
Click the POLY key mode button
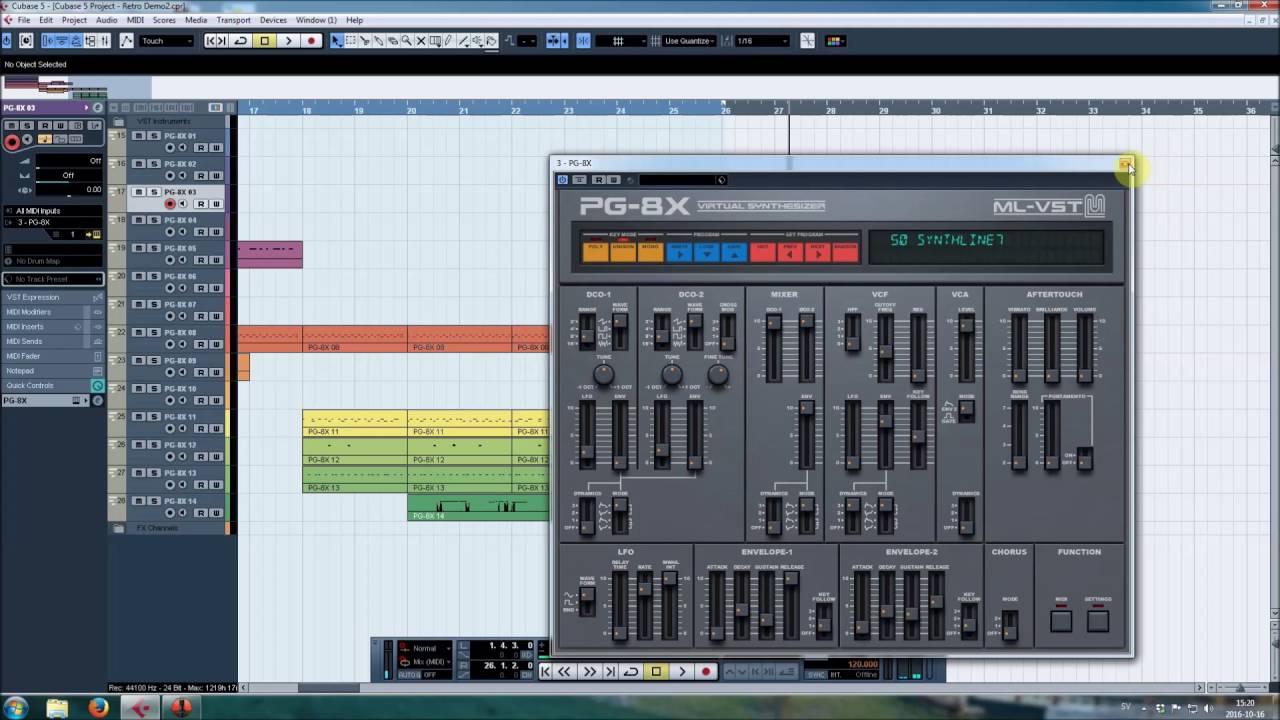click(595, 251)
